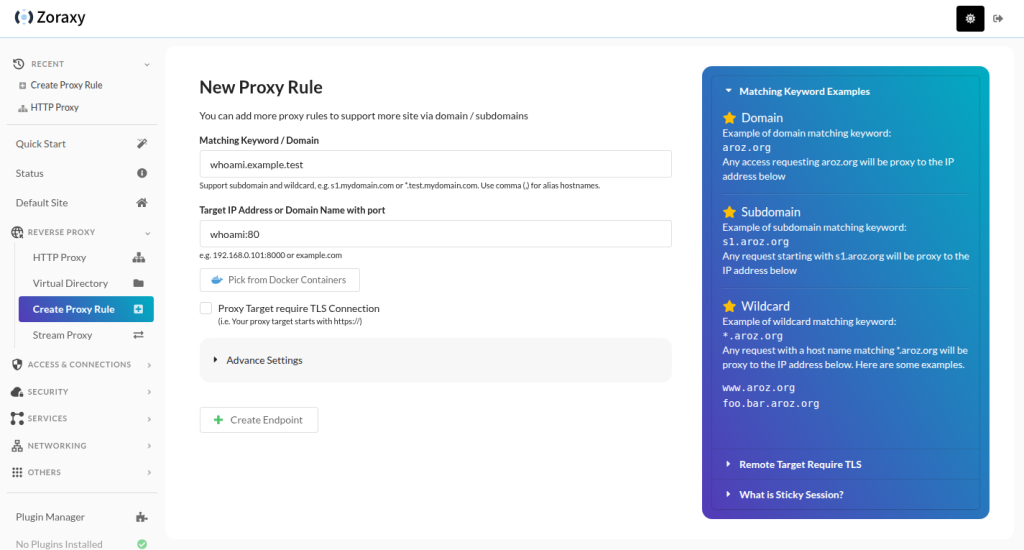
Task: Expand Networking section chevron
Action: tap(149, 446)
